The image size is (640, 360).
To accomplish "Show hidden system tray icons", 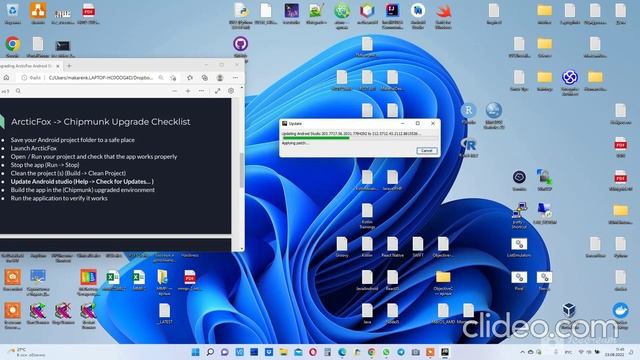I will (x=522, y=352).
